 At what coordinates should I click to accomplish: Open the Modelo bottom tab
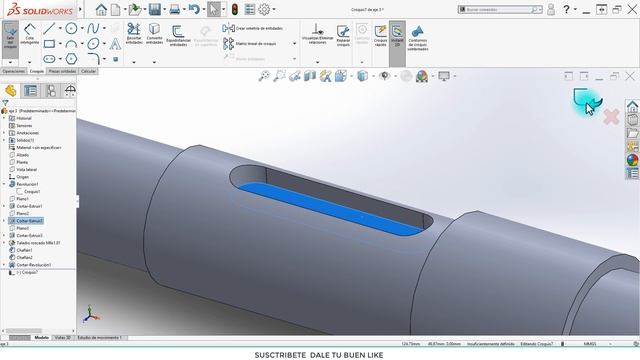(x=41, y=338)
